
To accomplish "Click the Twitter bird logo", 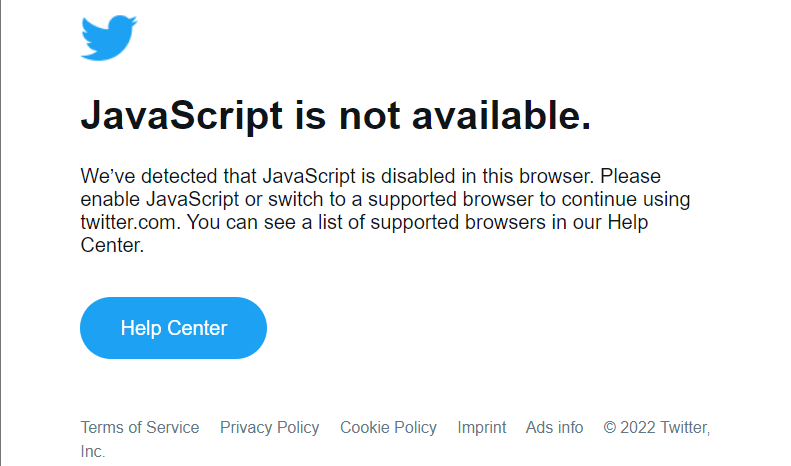I will [108, 38].
